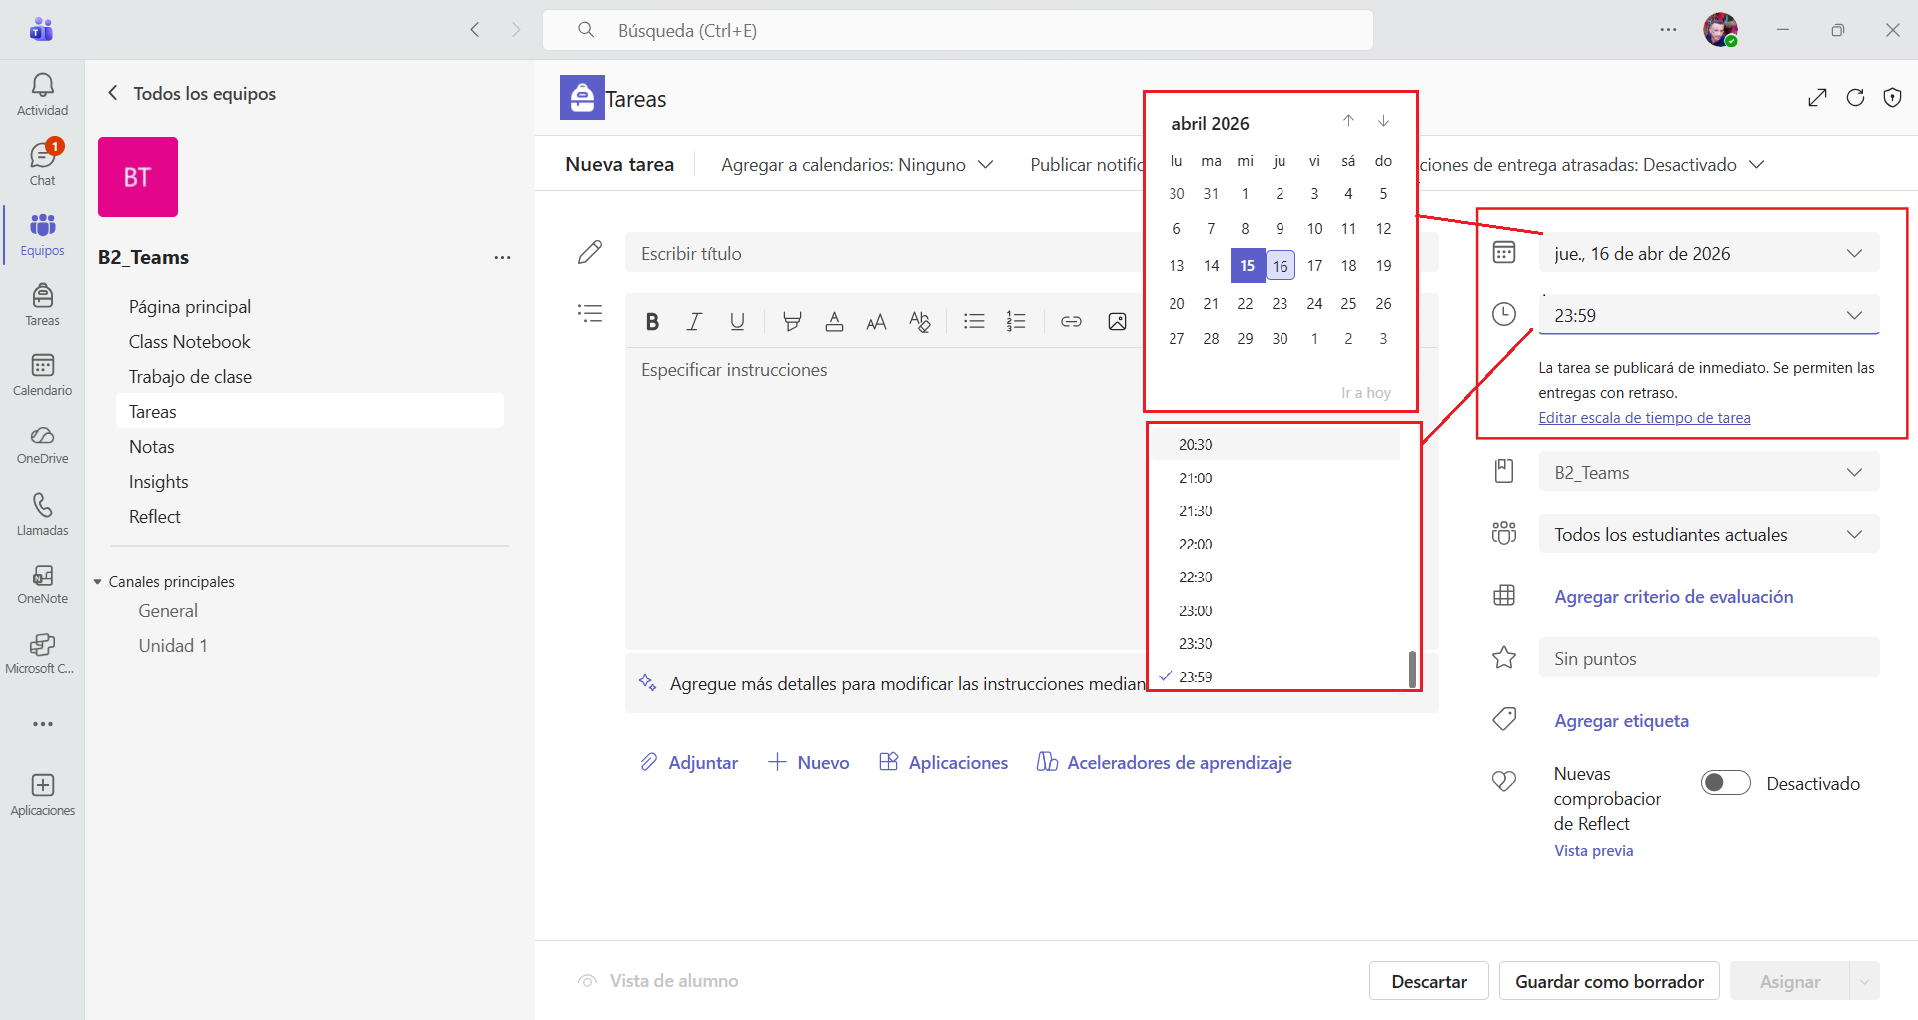
Task: Insert a bulleted list
Action: pos(974,321)
